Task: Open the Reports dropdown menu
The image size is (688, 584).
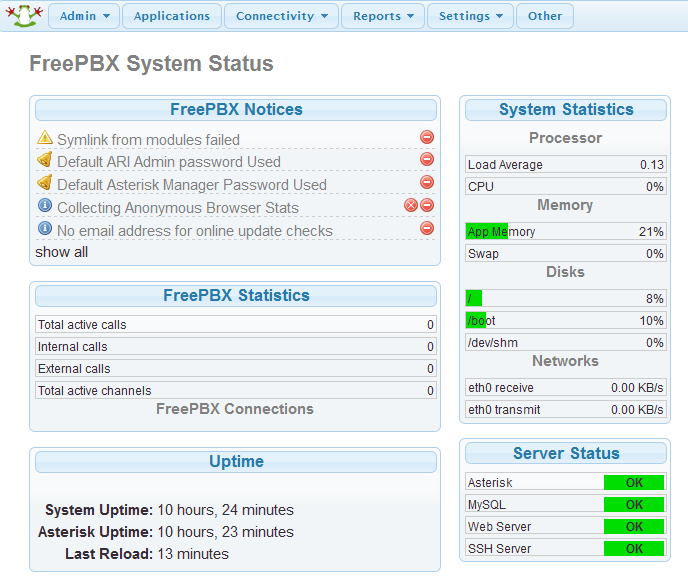Action: [383, 16]
